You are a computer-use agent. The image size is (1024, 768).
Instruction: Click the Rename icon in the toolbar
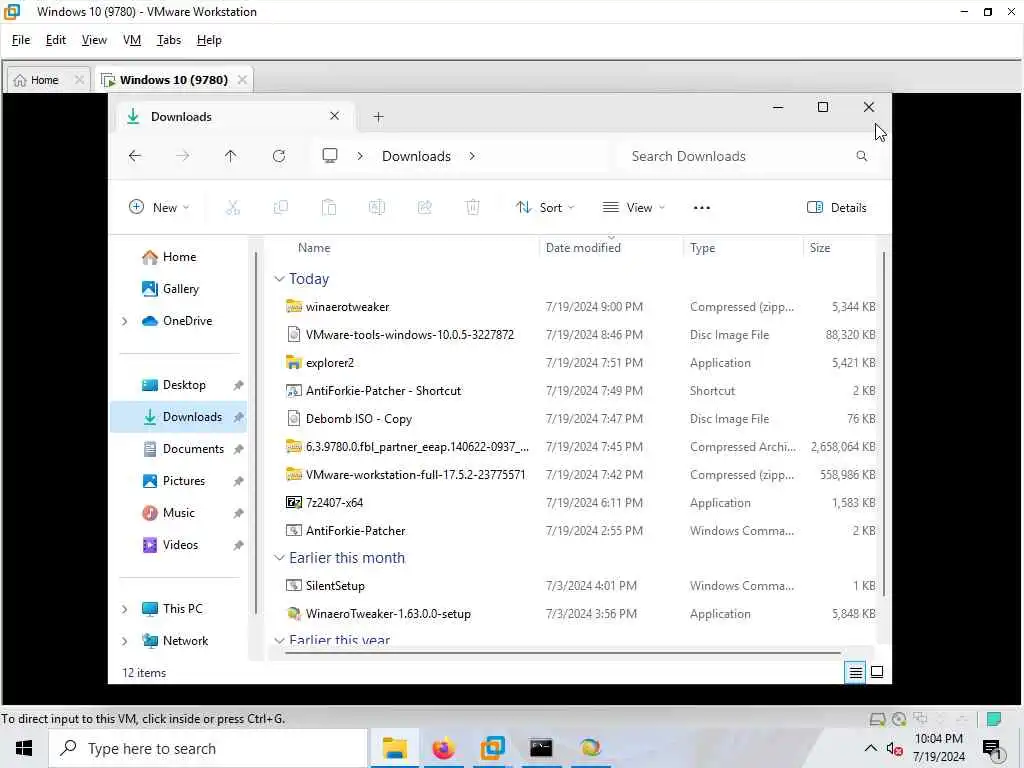point(377,208)
